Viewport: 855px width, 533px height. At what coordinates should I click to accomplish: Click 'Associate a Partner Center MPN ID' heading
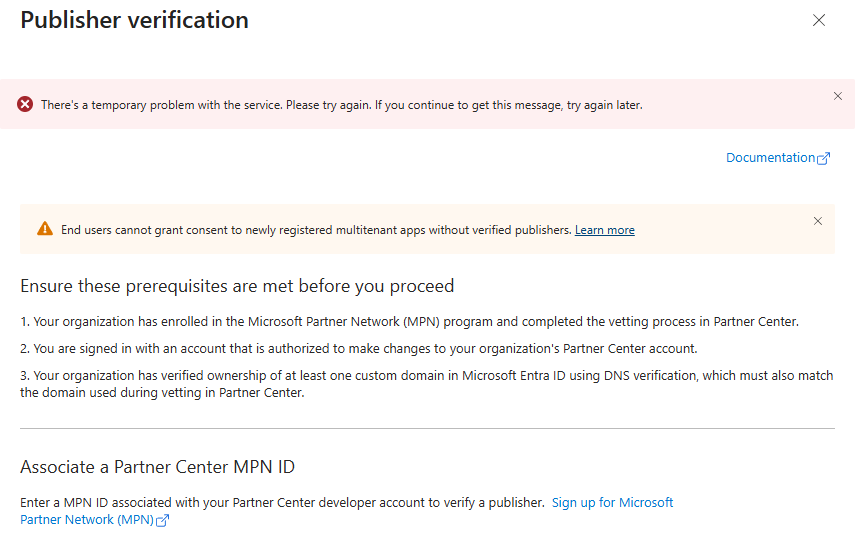tap(158, 467)
